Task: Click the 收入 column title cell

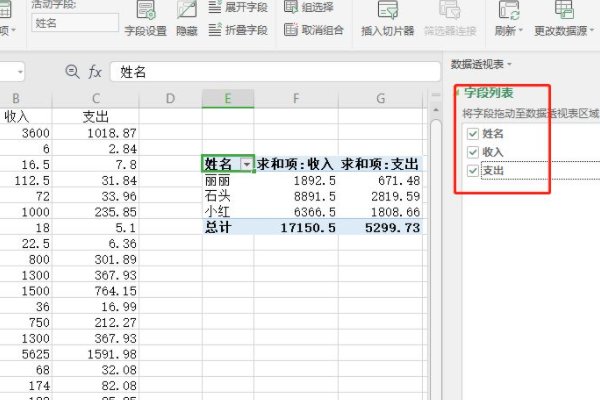Action: 26,116
